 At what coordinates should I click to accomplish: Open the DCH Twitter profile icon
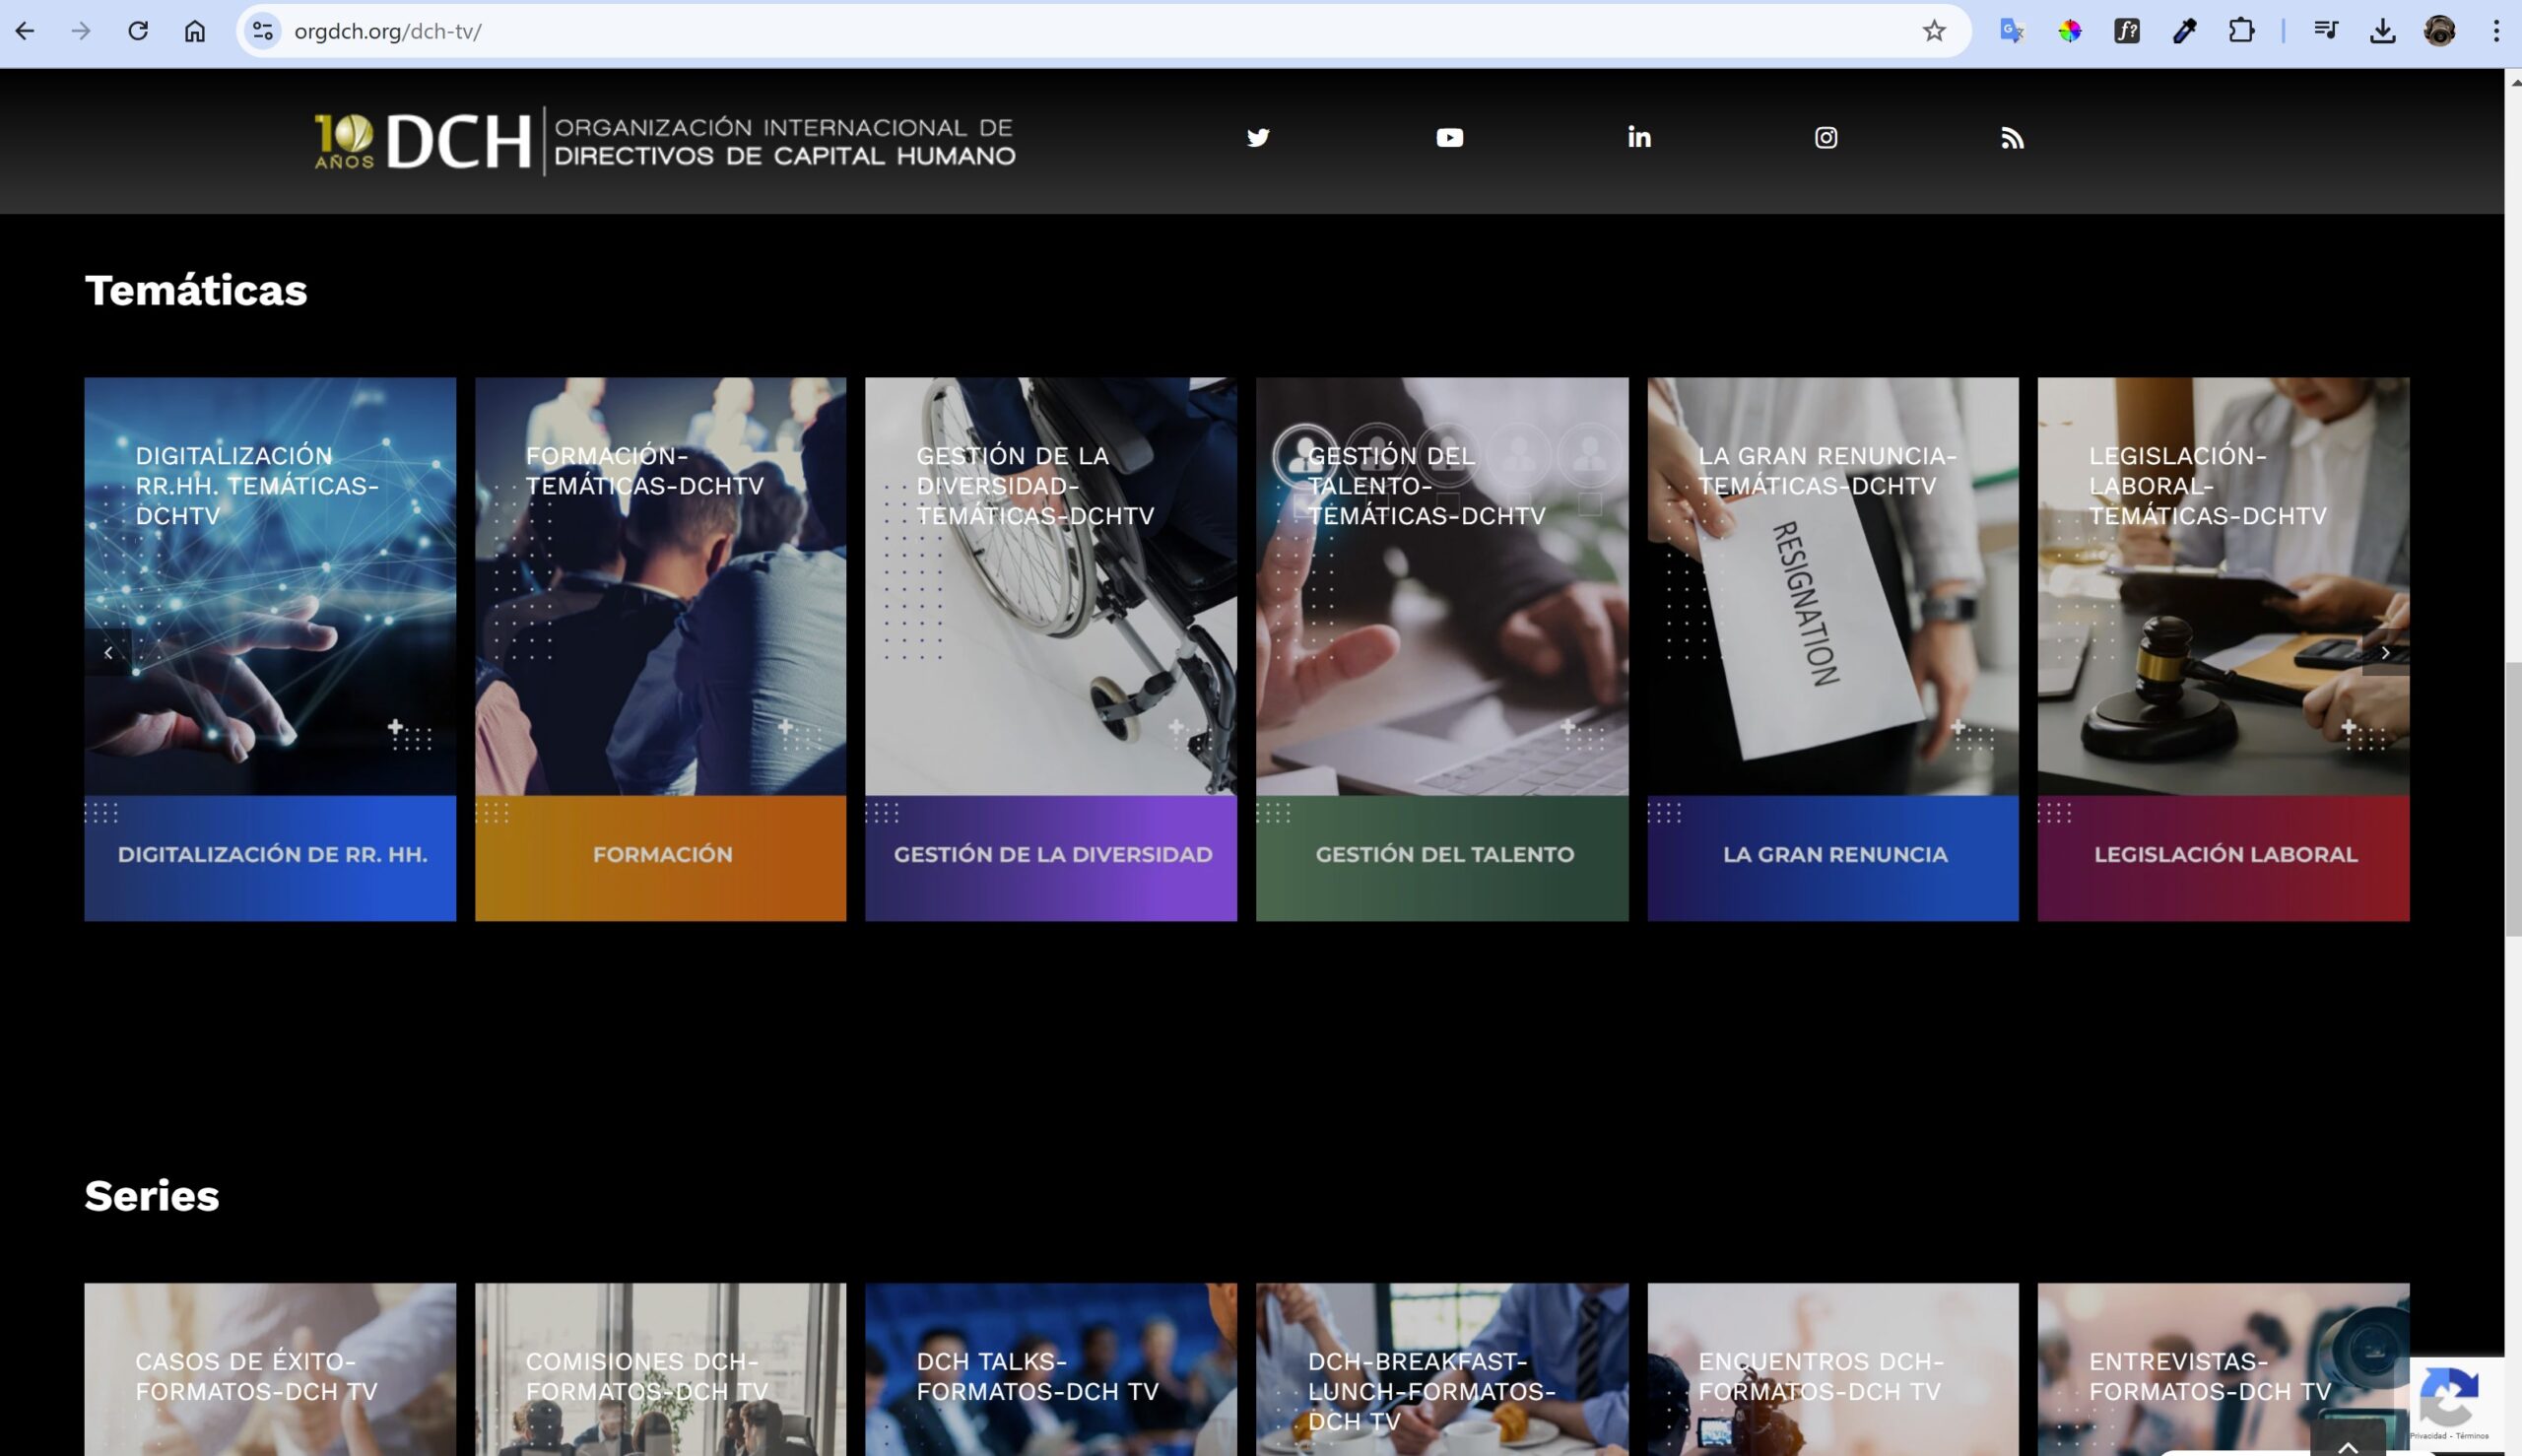click(x=1258, y=138)
